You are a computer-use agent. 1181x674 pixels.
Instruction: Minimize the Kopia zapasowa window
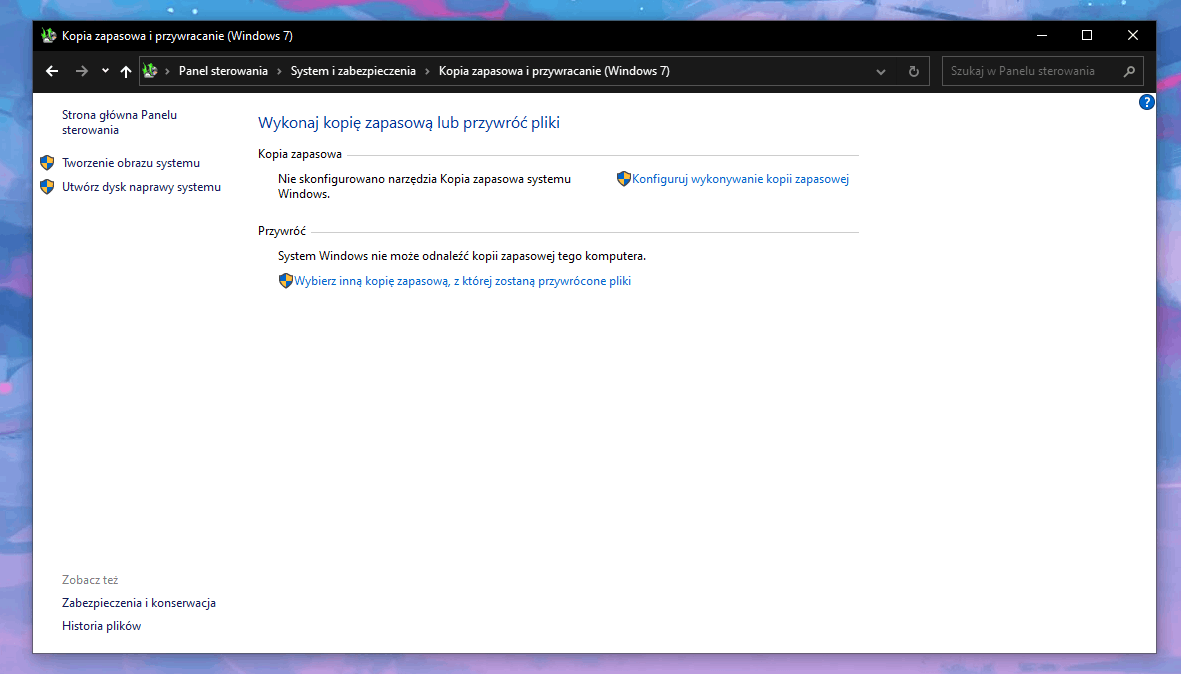click(1042, 35)
